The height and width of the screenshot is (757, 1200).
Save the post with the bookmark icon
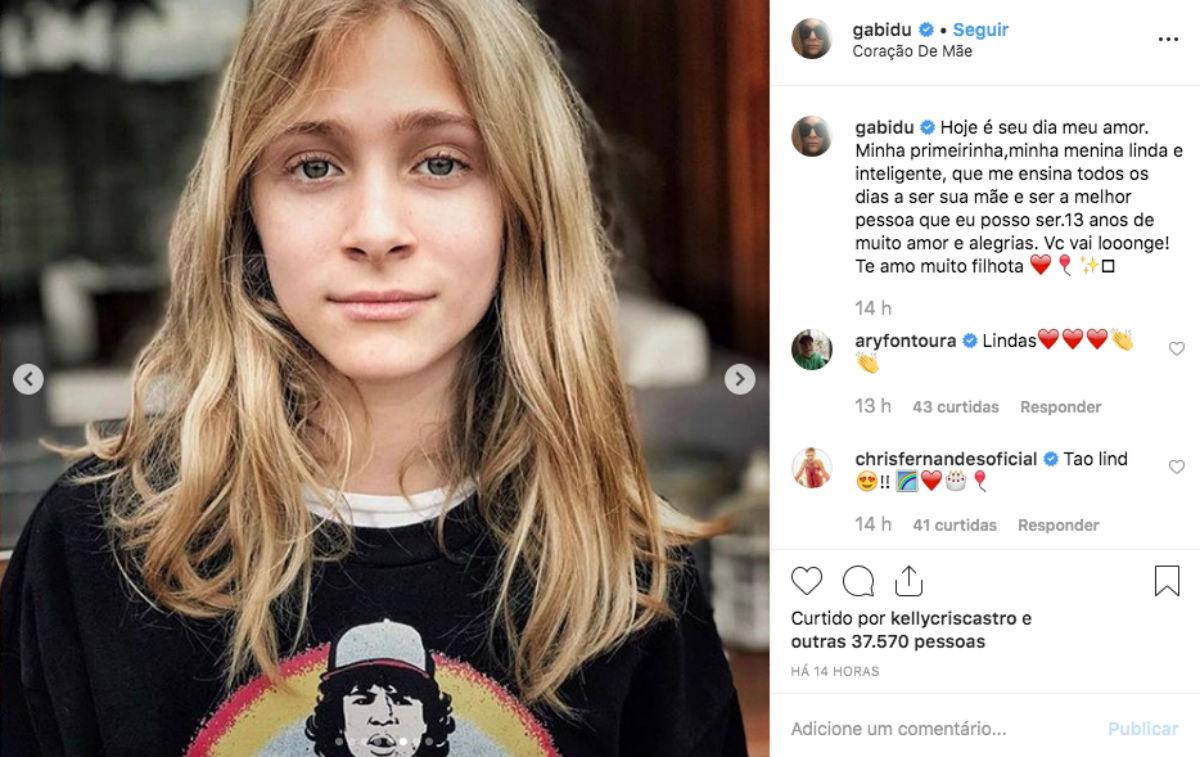pyautogui.click(x=1167, y=581)
